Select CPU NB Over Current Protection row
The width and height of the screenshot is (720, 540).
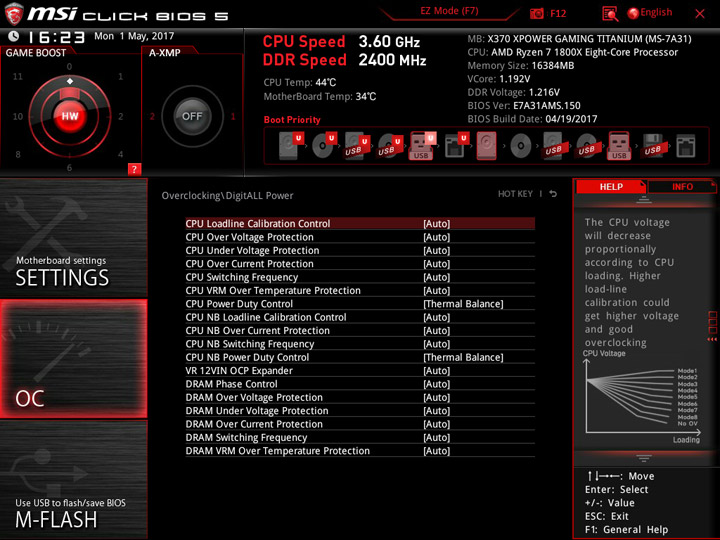coord(360,331)
